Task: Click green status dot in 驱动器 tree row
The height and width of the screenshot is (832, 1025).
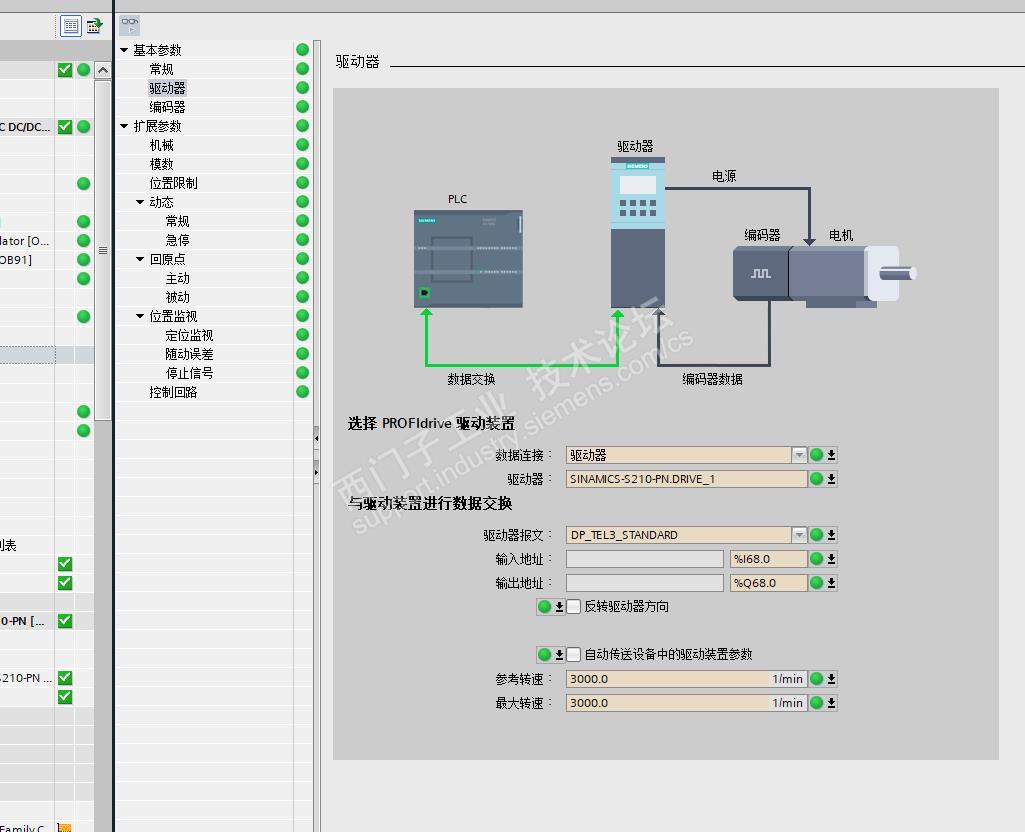Action: coord(302,88)
